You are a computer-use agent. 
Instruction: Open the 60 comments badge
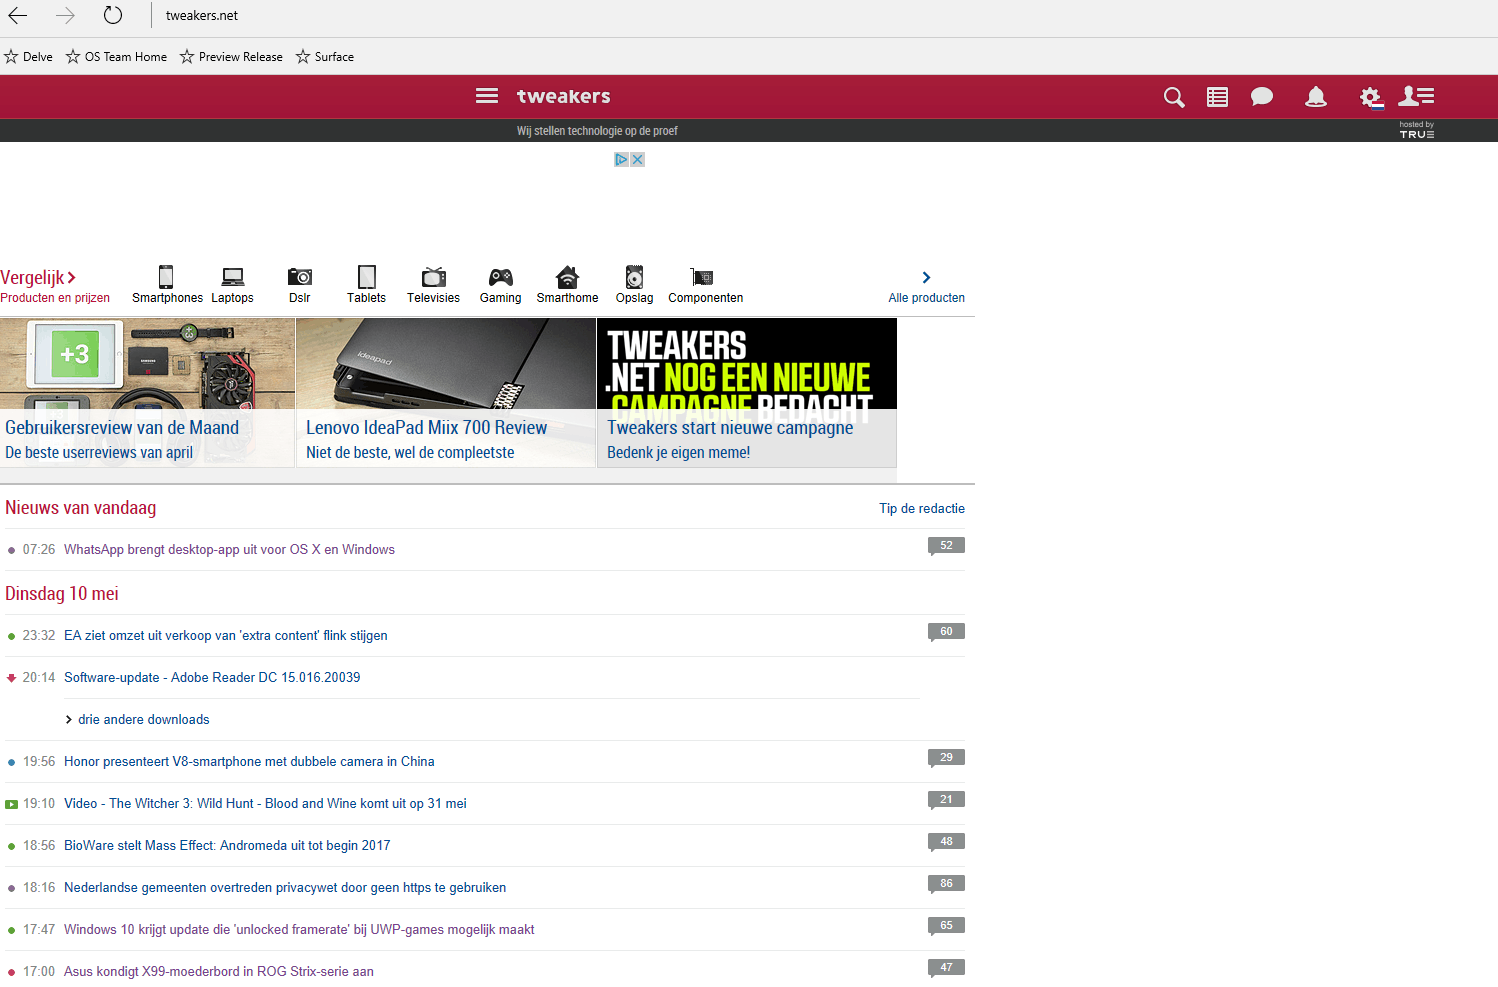tap(946, 632)
